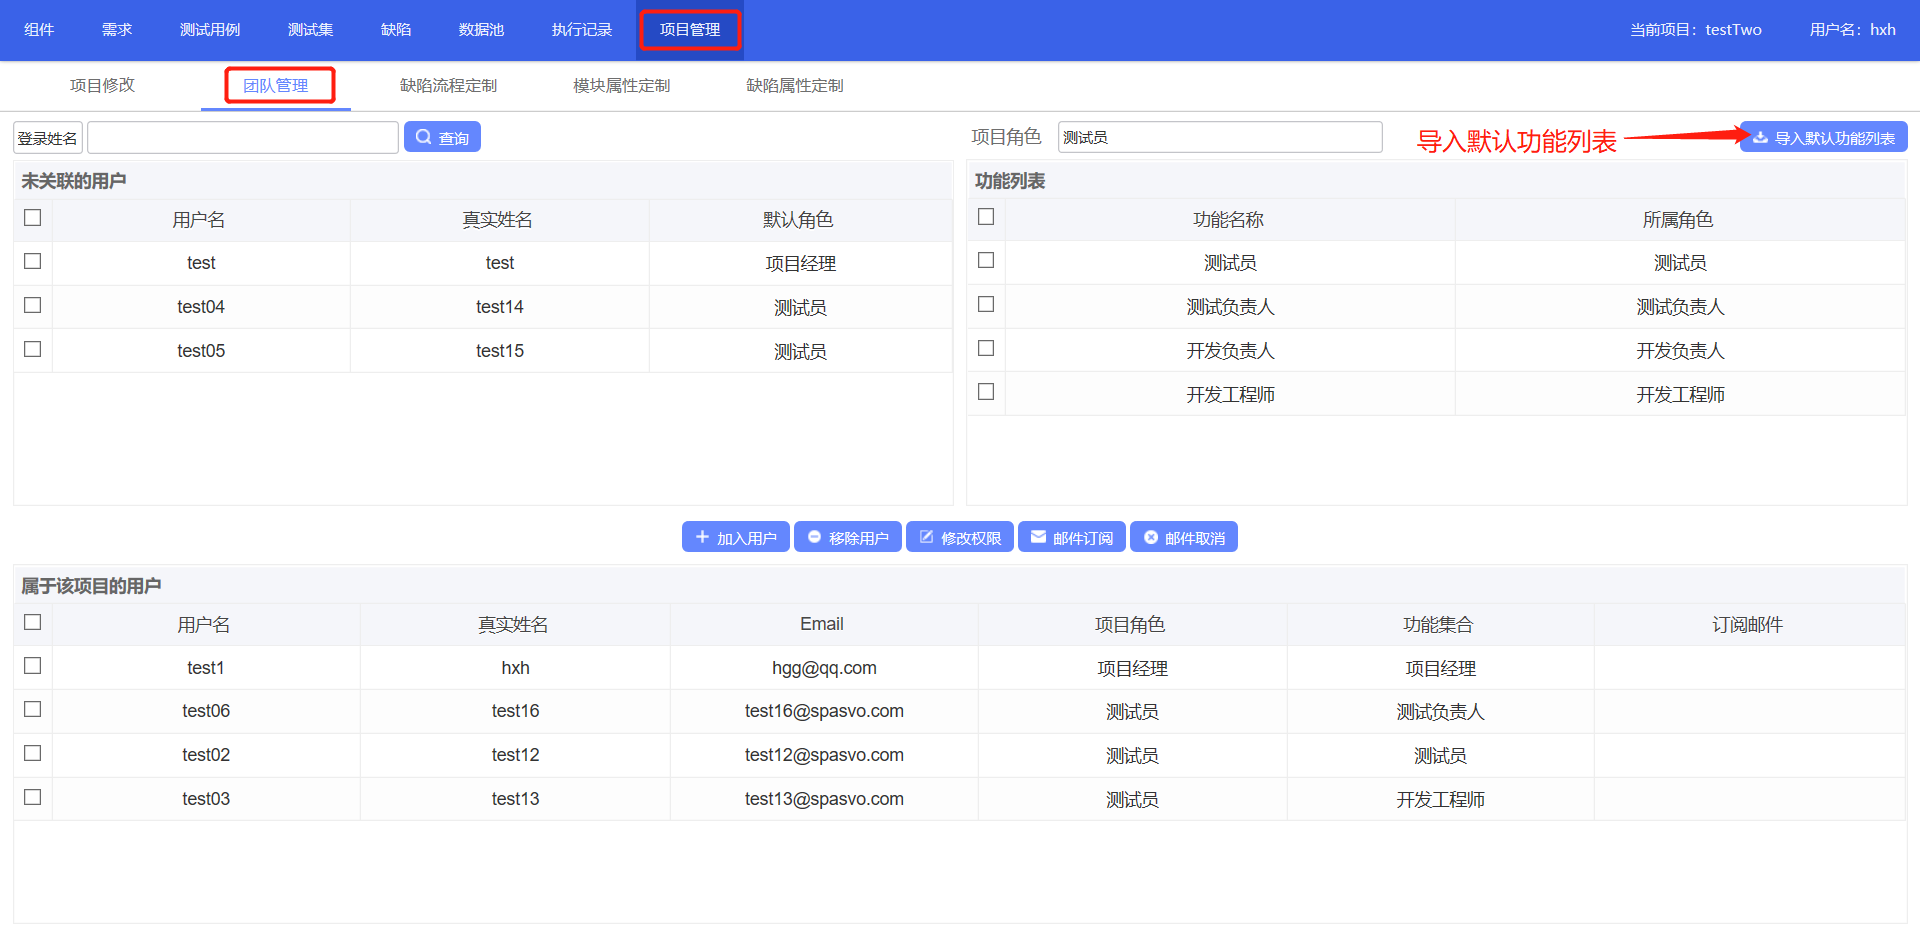
Task: Click the minus icon to remove user
Action: click(814, 537)
